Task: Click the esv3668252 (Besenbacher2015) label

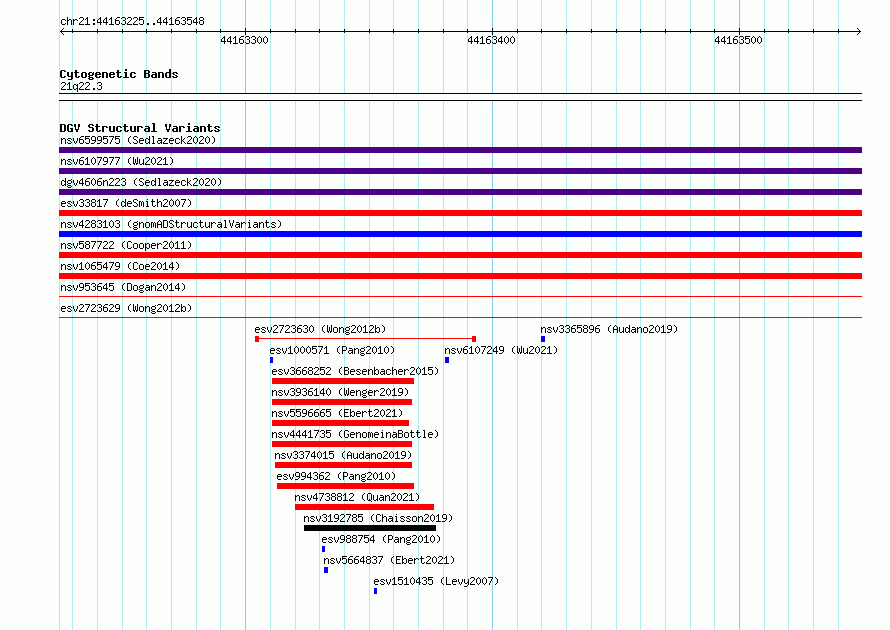Action: click(x=355, y=371)
